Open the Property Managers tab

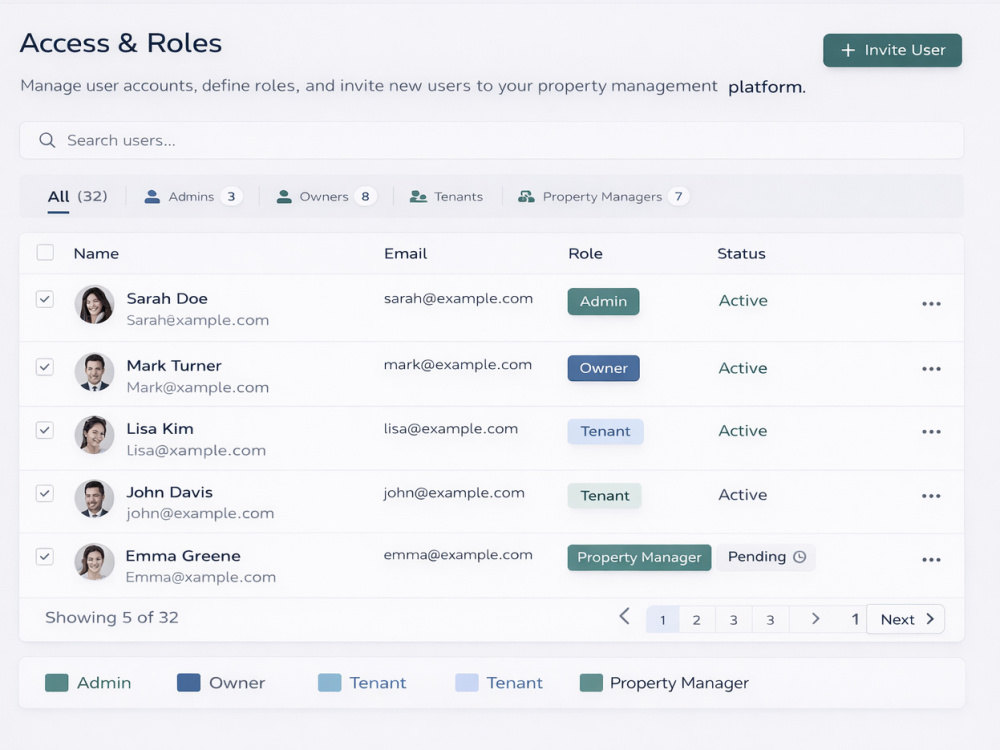click(x=603, y=196)
